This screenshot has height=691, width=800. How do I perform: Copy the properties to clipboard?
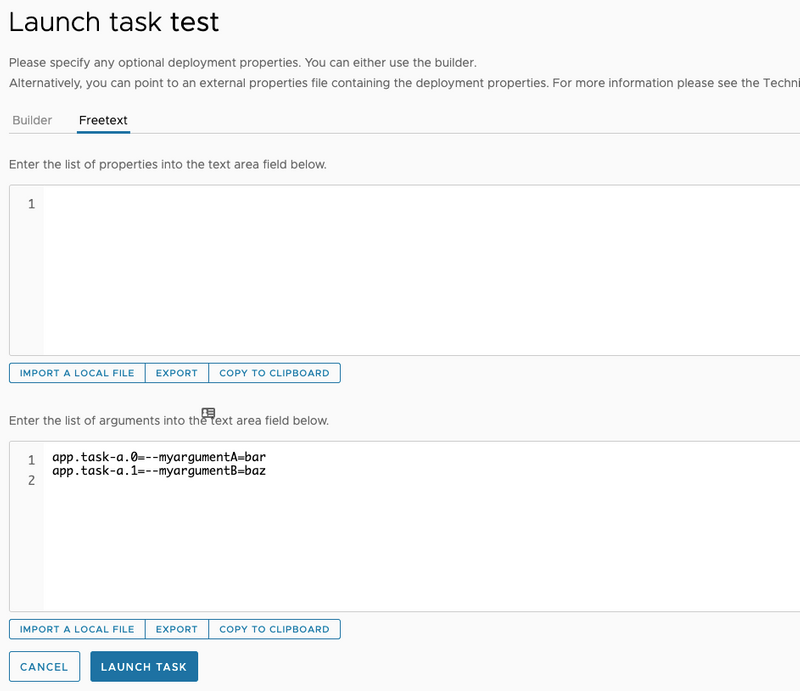[277, 372]
